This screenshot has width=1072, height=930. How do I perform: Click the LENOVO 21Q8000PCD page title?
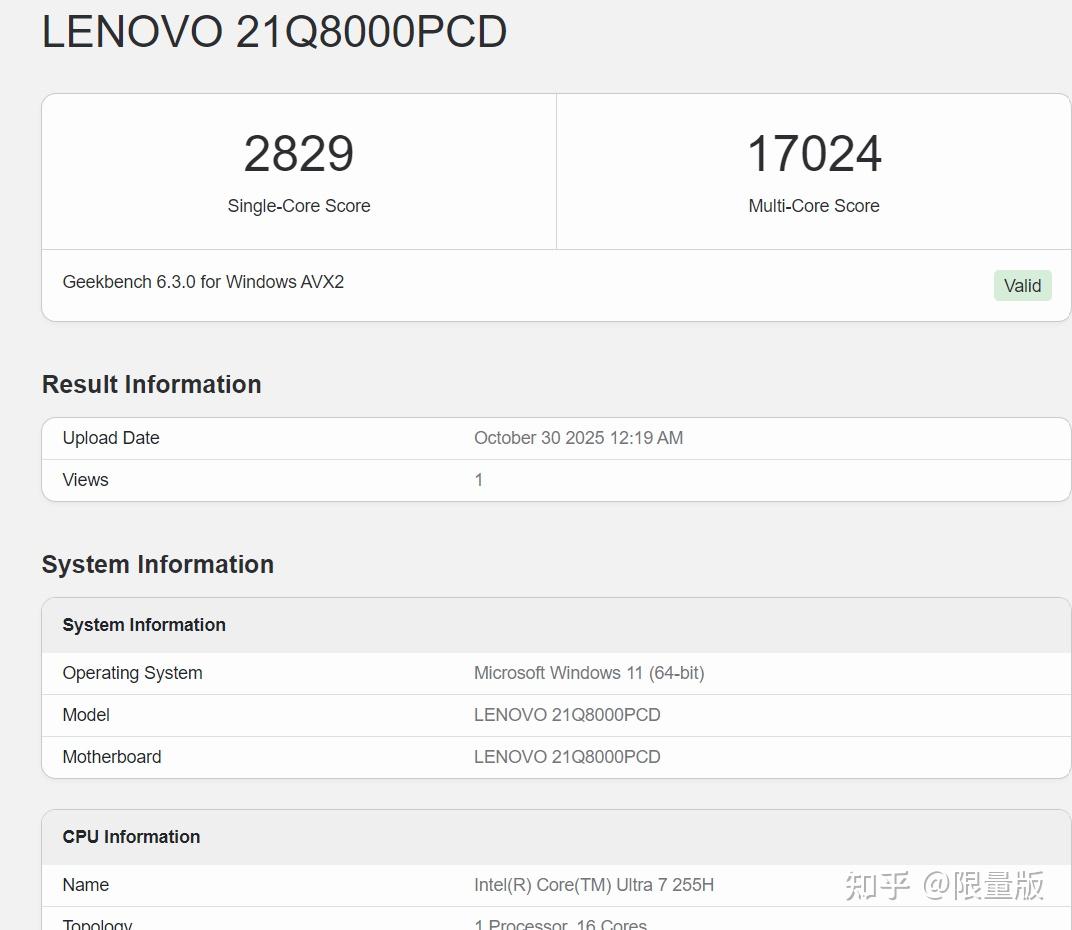[x=274, y=31]
